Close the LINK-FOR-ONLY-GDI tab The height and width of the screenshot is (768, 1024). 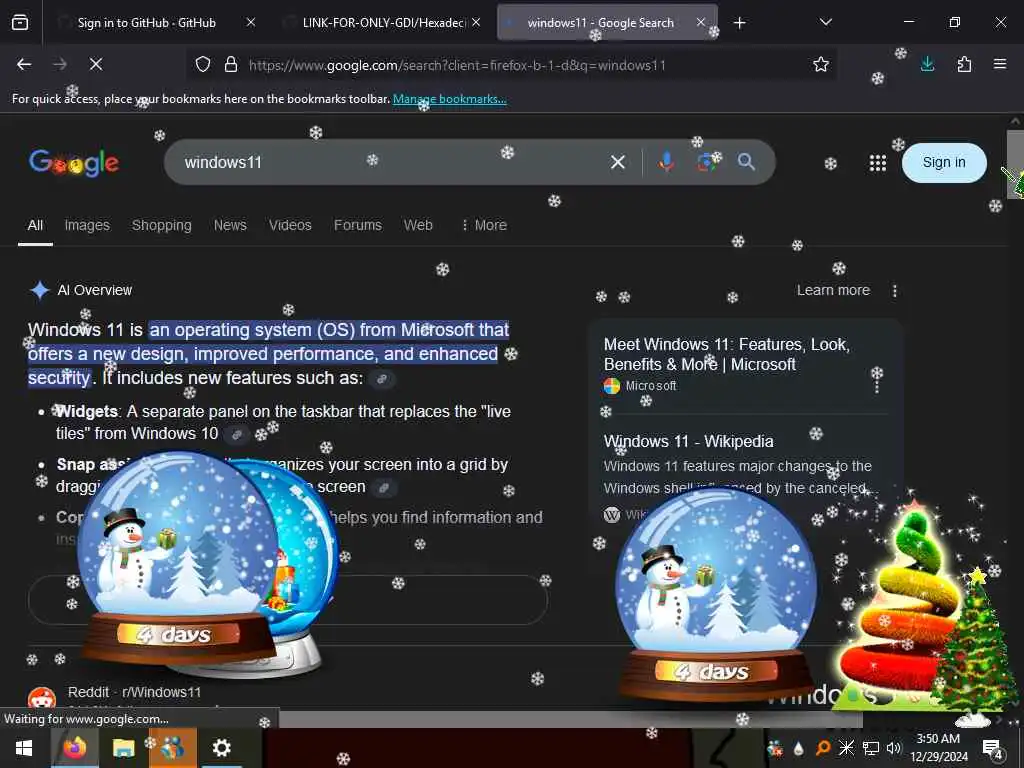[x=476, y=23]
